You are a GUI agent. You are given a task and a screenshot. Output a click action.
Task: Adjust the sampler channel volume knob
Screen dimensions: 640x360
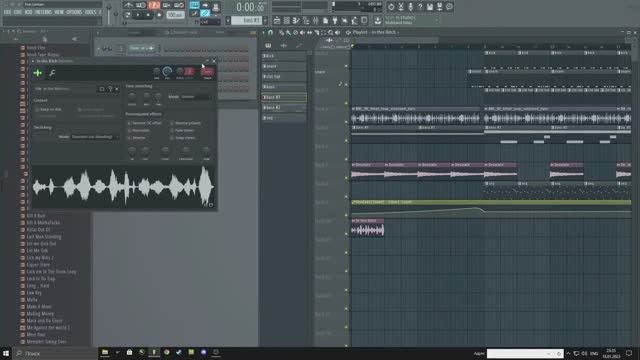(x=167, y=72)
